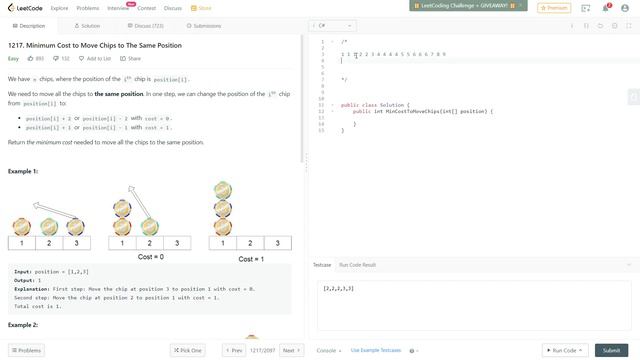640x360 pixels.
Task: Go to the Prev problem
Action: 234,350
